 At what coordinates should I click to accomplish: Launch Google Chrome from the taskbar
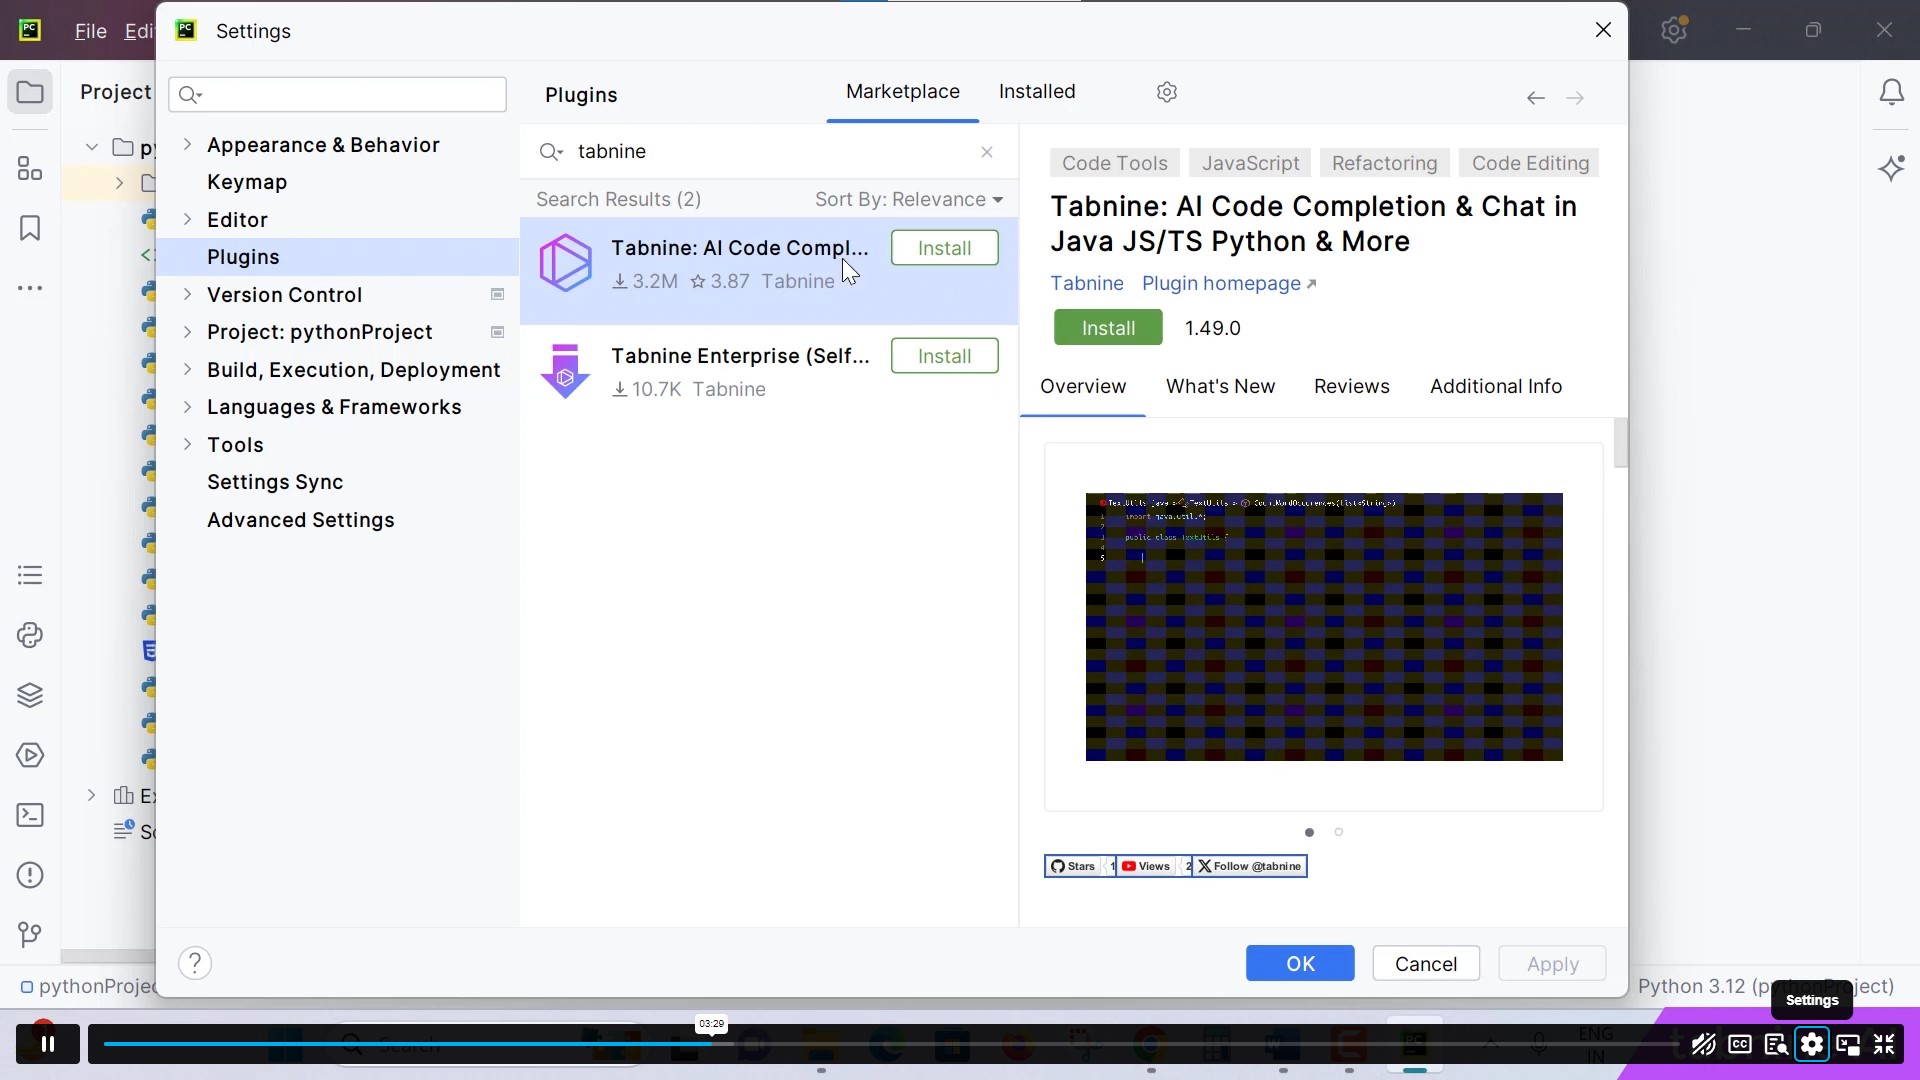tap(1150, 1044)
